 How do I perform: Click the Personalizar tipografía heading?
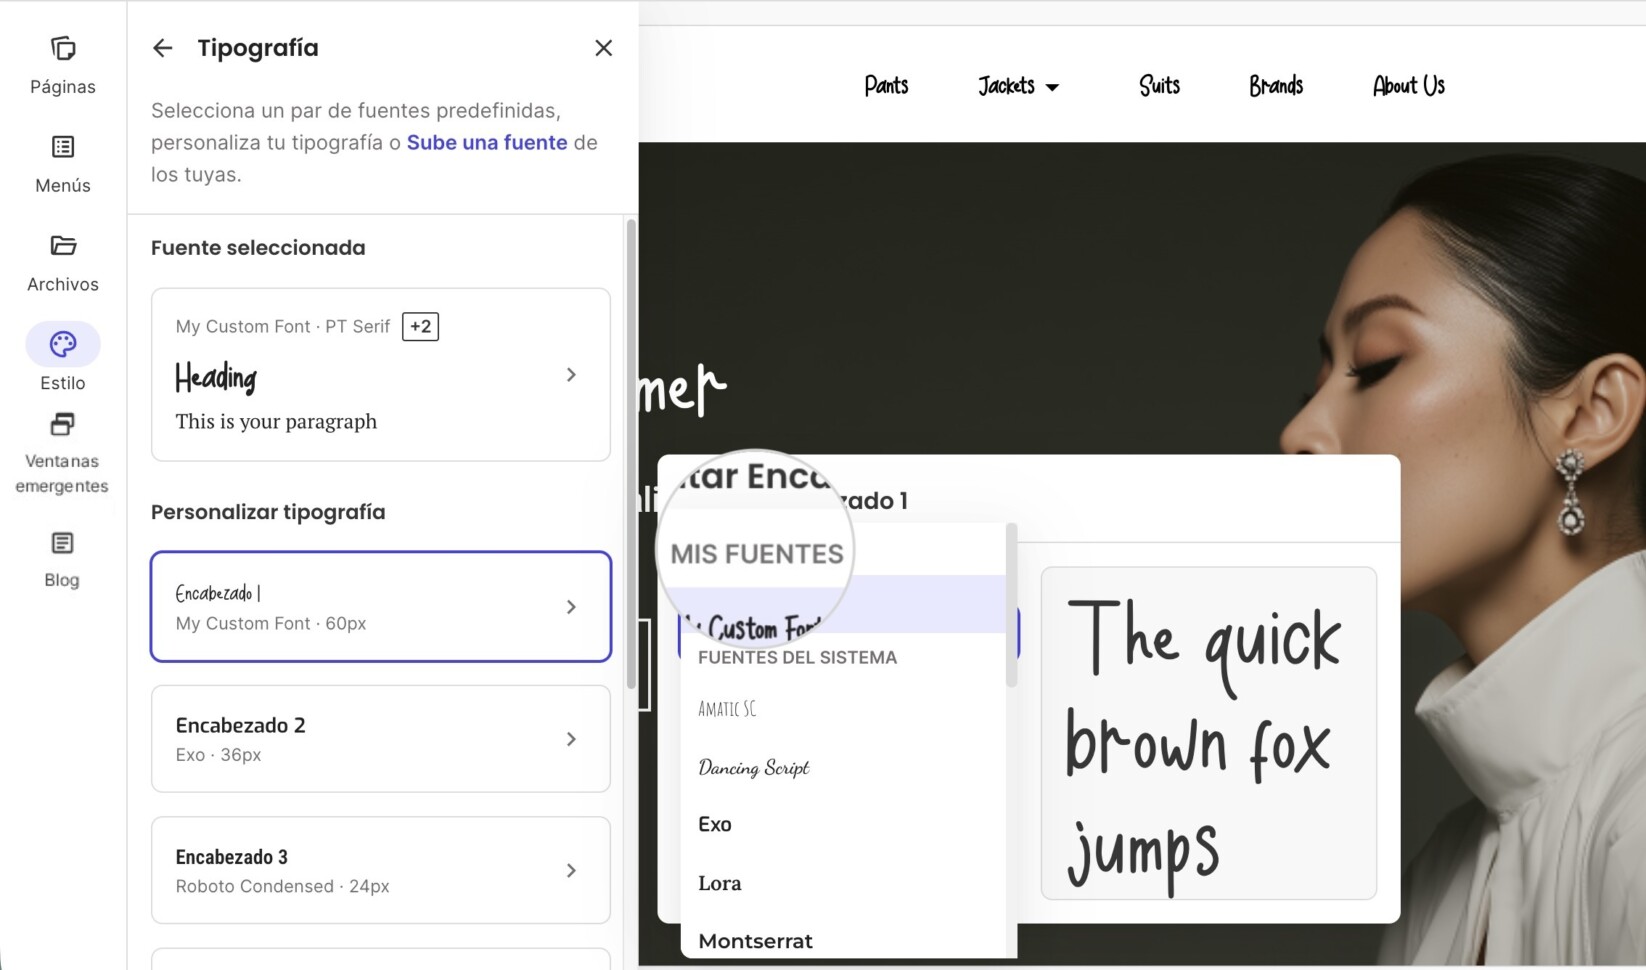[x=268, y=512]
